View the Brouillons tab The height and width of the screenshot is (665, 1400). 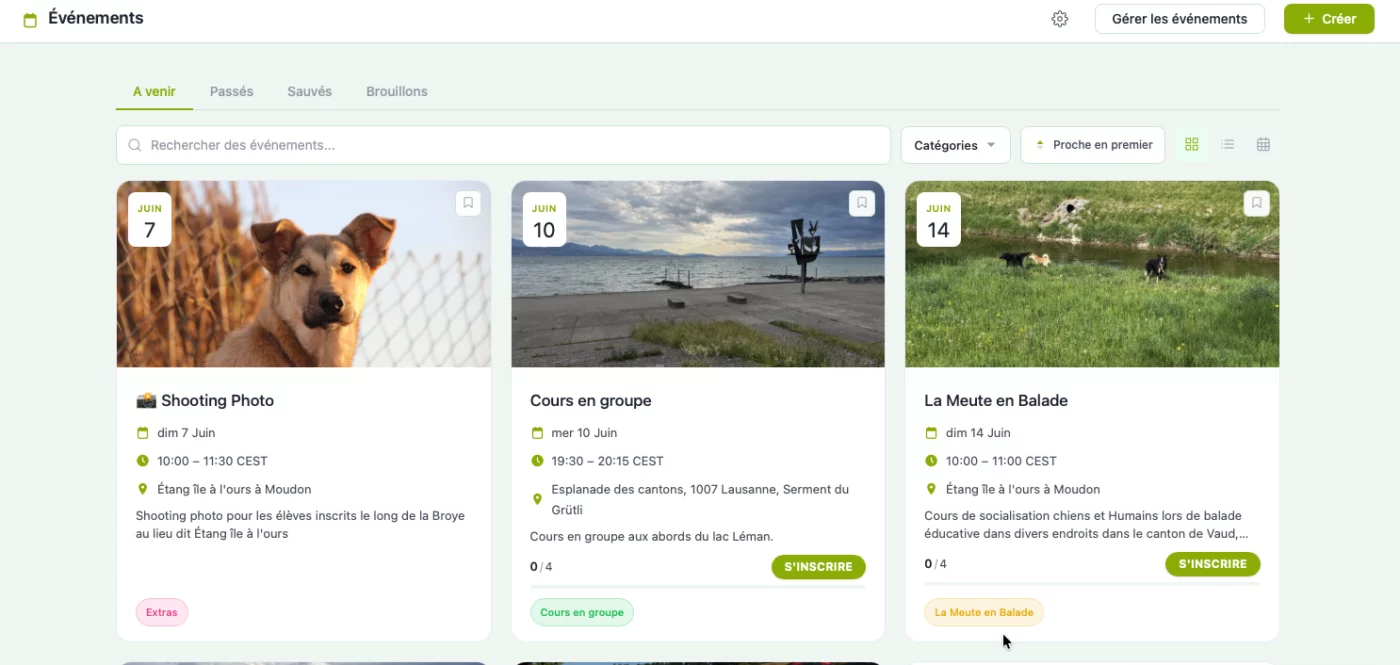click(x=397, y=91)
